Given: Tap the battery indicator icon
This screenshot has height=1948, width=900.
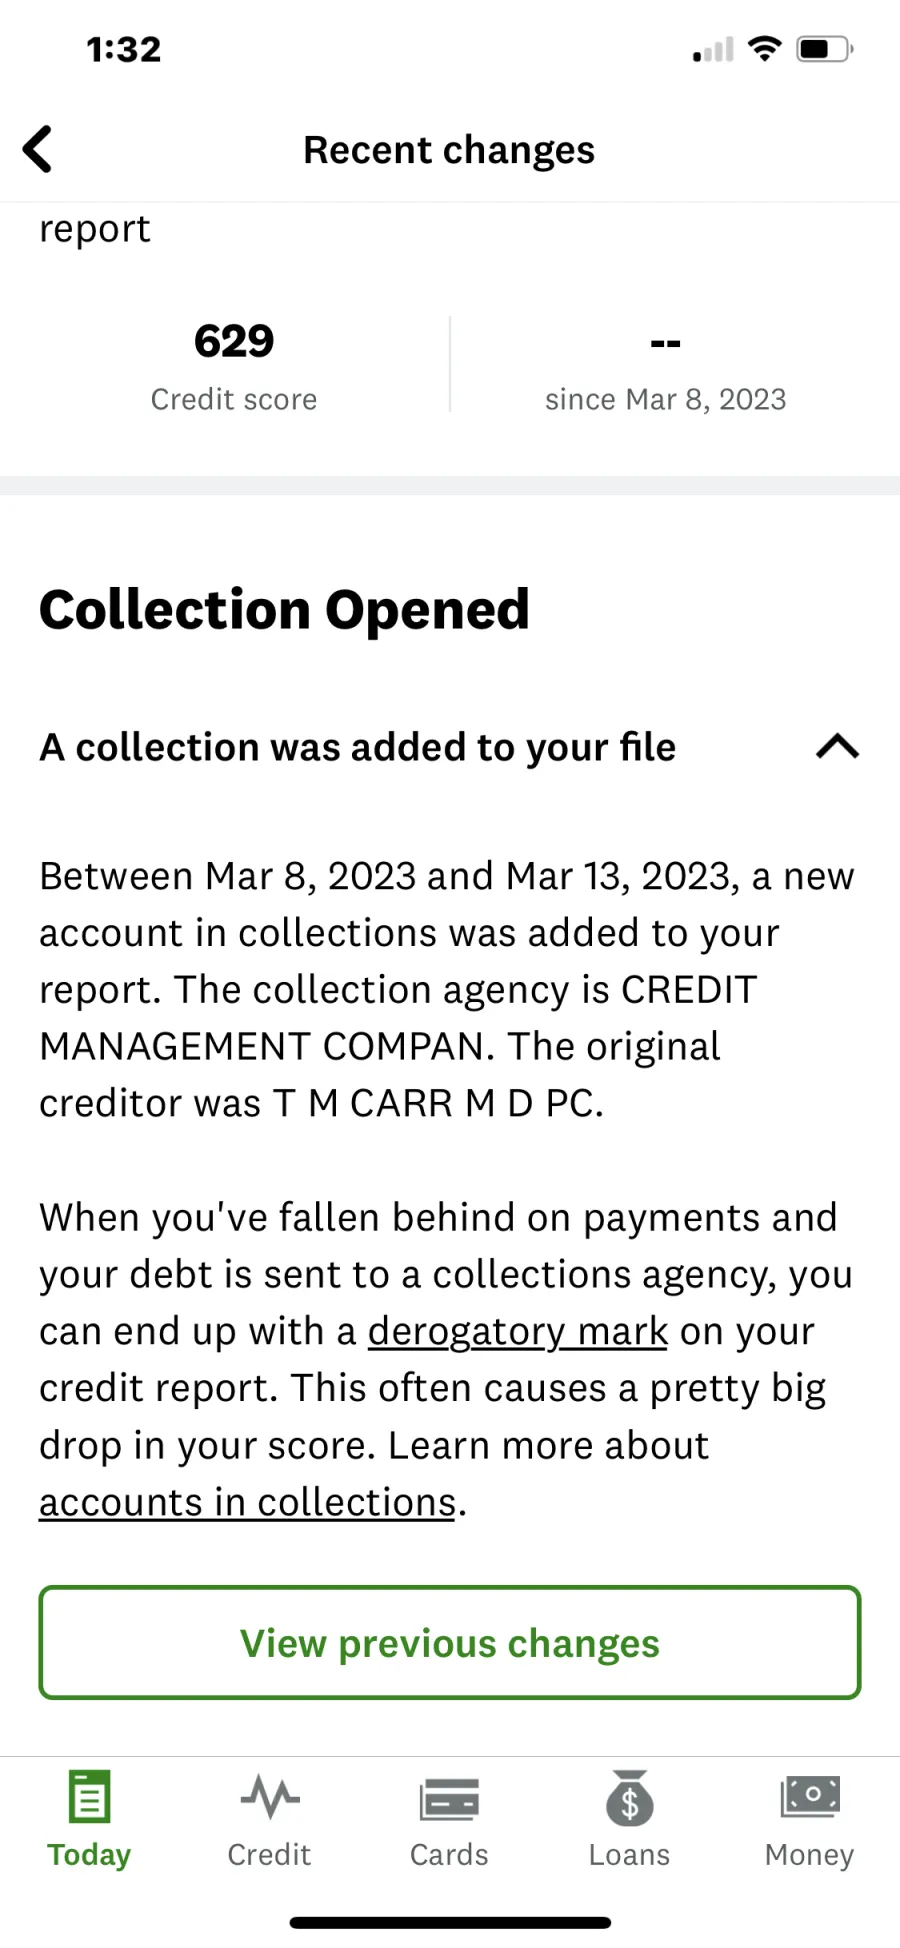Looking at the screenshot, I should (824, 49).
